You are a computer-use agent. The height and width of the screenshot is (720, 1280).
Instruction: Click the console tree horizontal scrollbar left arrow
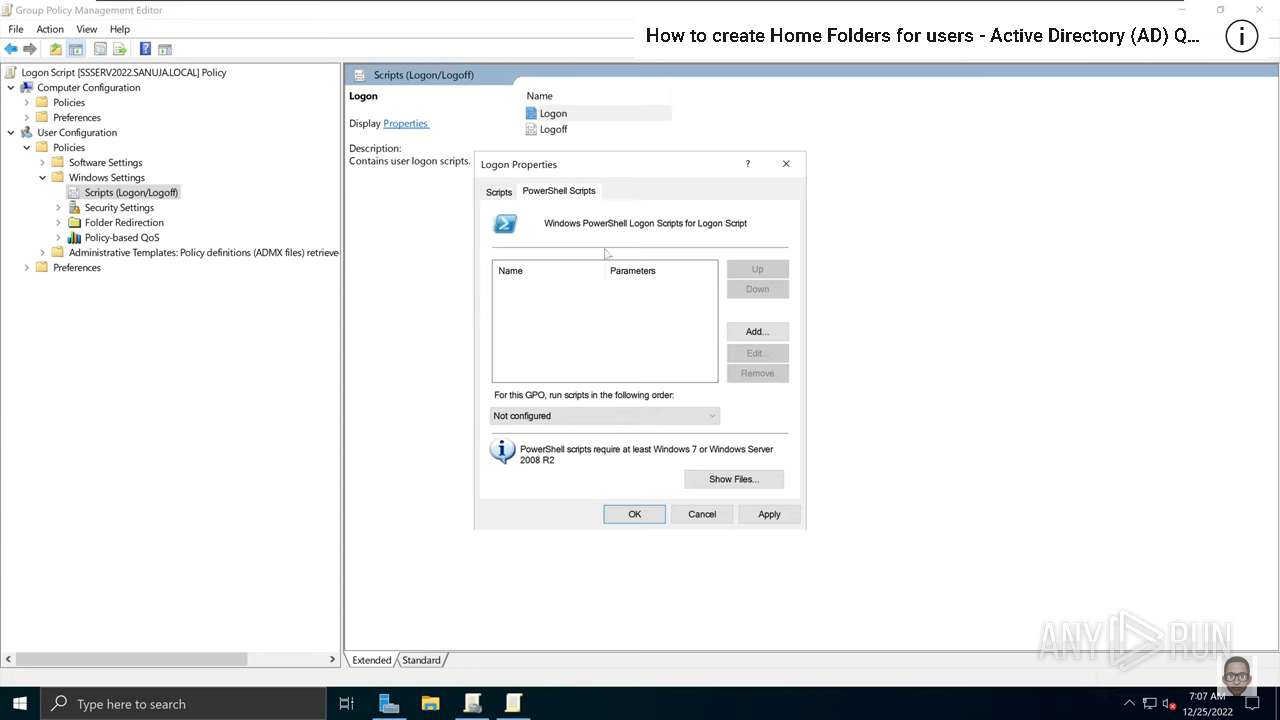tap(9, 659)
